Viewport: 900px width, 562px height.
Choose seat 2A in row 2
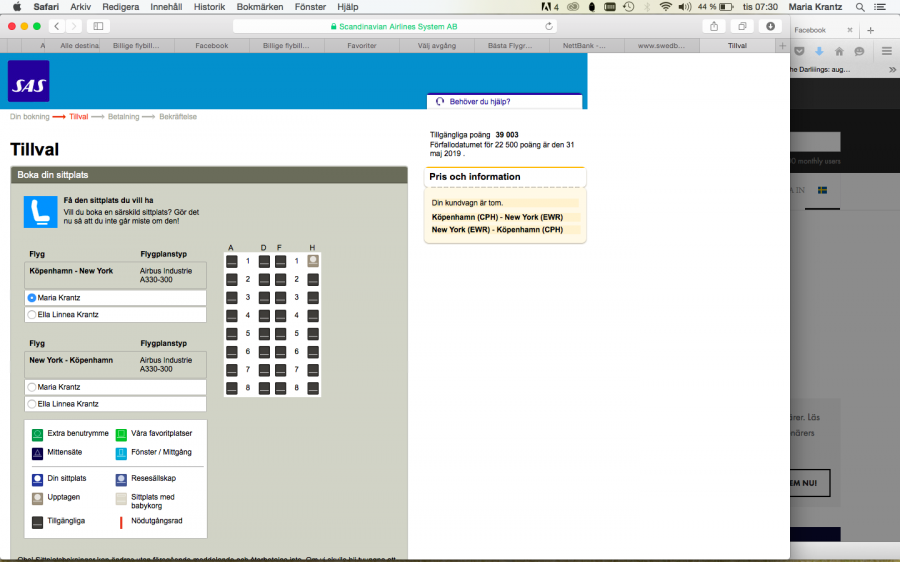coord(231,280)
